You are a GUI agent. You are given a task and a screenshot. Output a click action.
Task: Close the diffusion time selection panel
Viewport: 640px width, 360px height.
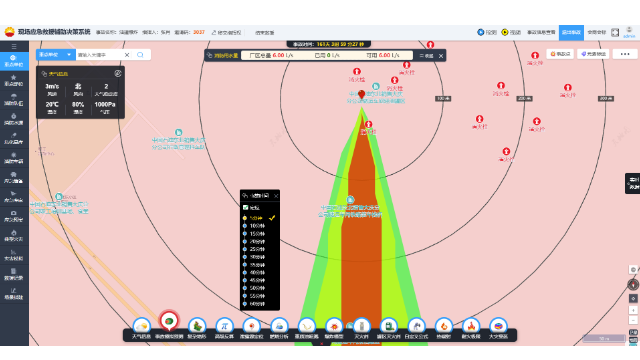tap(276, 196)
